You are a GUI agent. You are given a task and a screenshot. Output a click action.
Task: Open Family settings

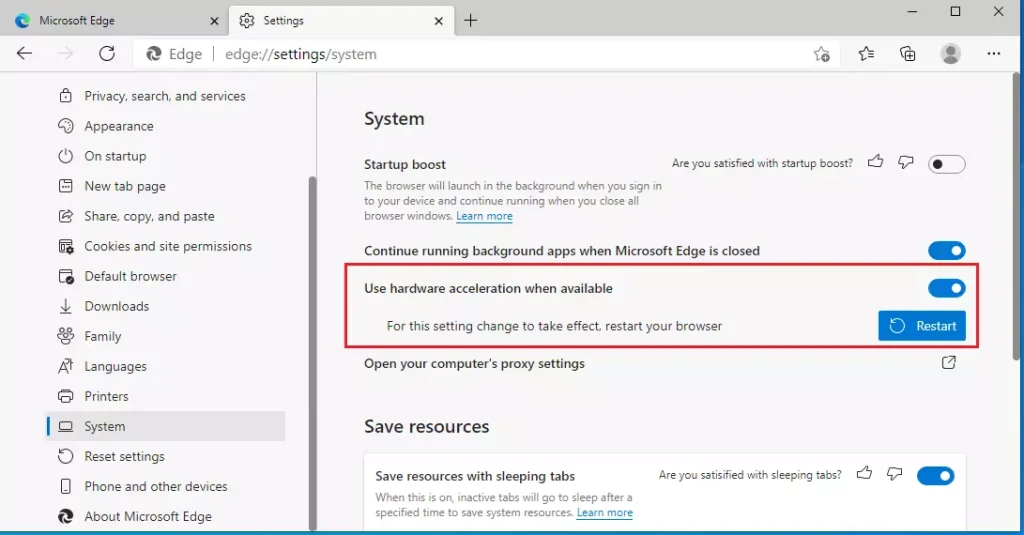click(x=165, y=336)
